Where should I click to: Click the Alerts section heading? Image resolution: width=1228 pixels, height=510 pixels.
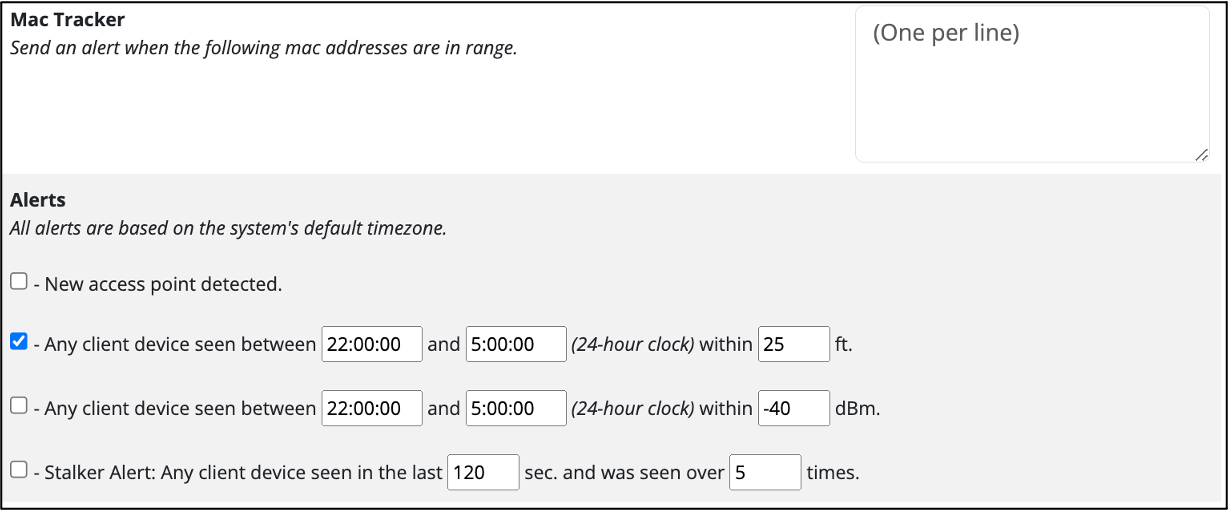(x=38, y=200)
